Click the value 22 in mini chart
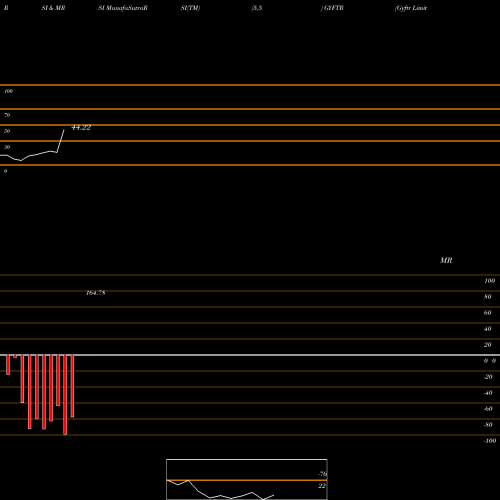 point(322,486)
